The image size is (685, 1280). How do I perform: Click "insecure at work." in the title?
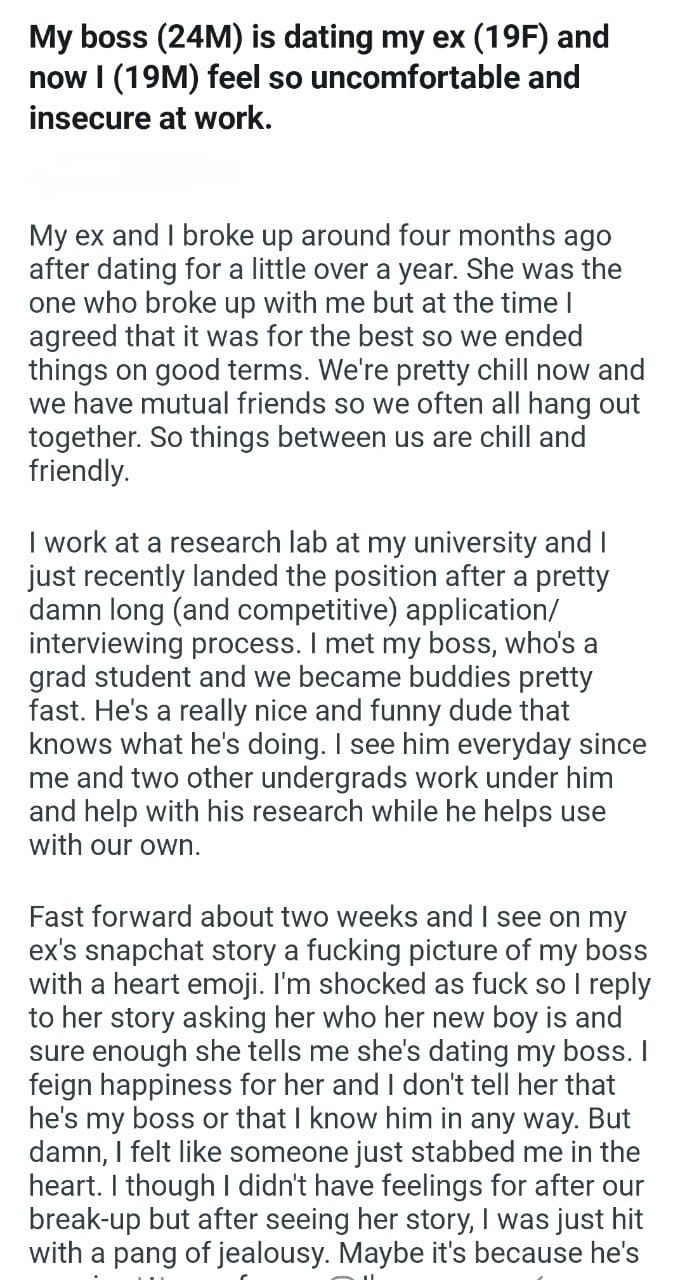pos(150,116)
